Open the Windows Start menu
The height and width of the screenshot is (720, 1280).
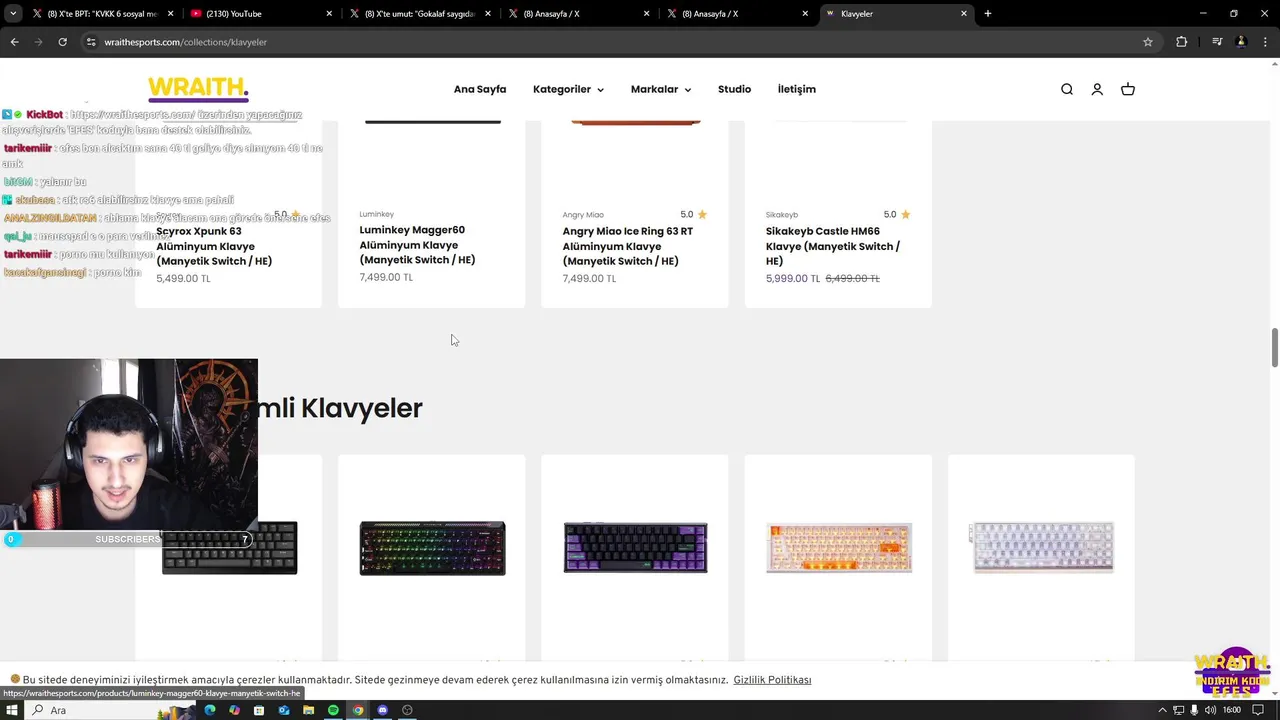coord(13,710)
